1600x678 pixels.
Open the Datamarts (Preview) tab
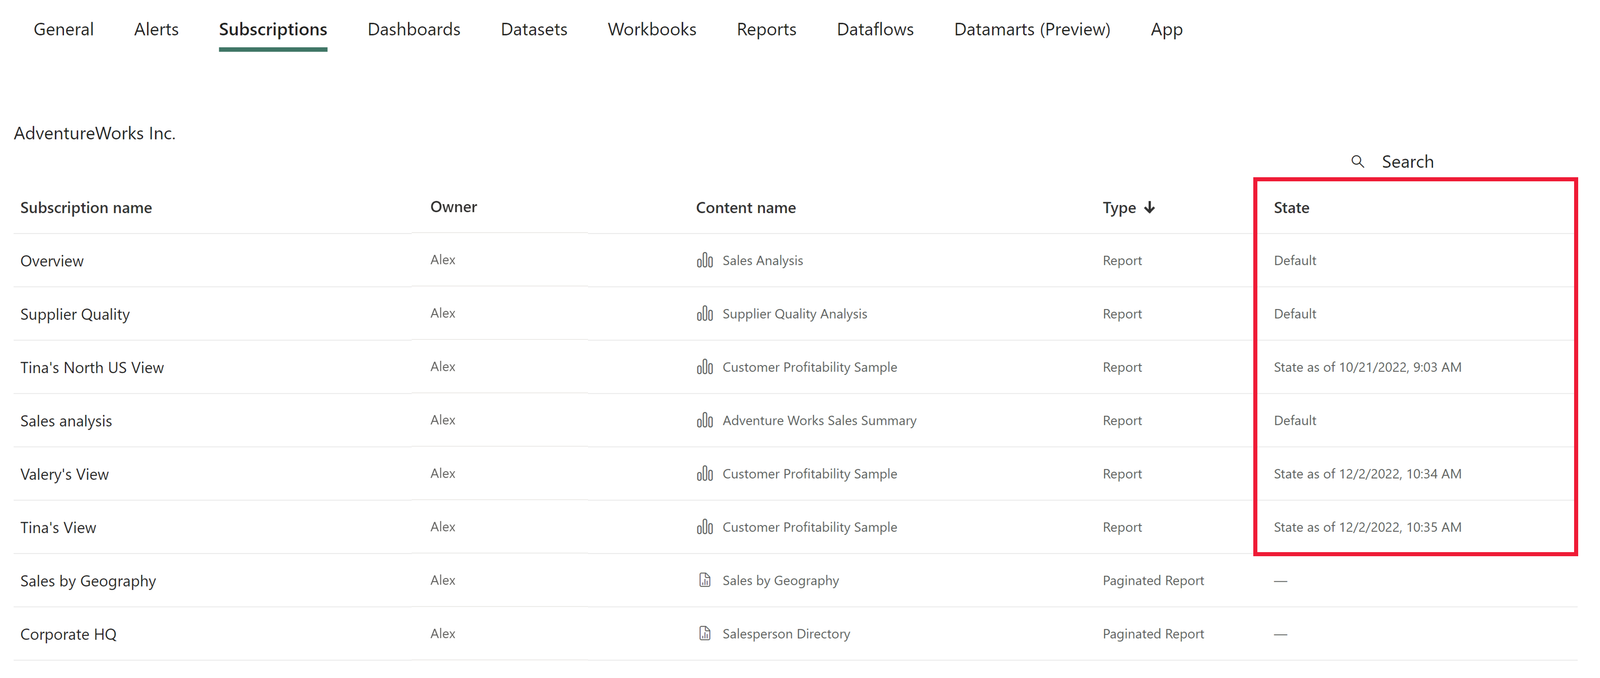point(1032,29)
